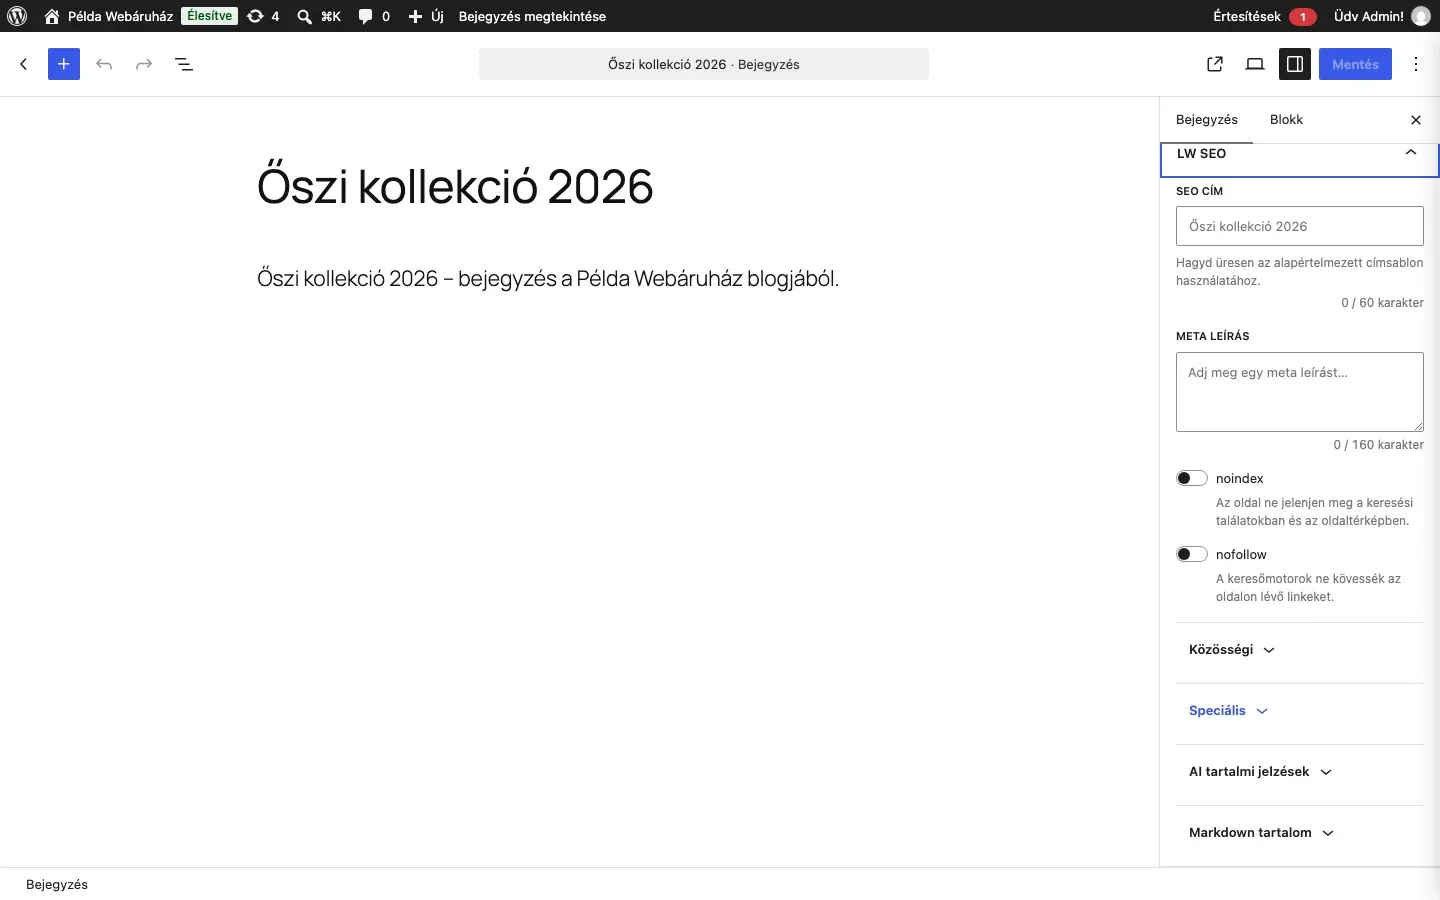
Task: Open comments bubble with 0 count
Action: click(x=375, y=16)
